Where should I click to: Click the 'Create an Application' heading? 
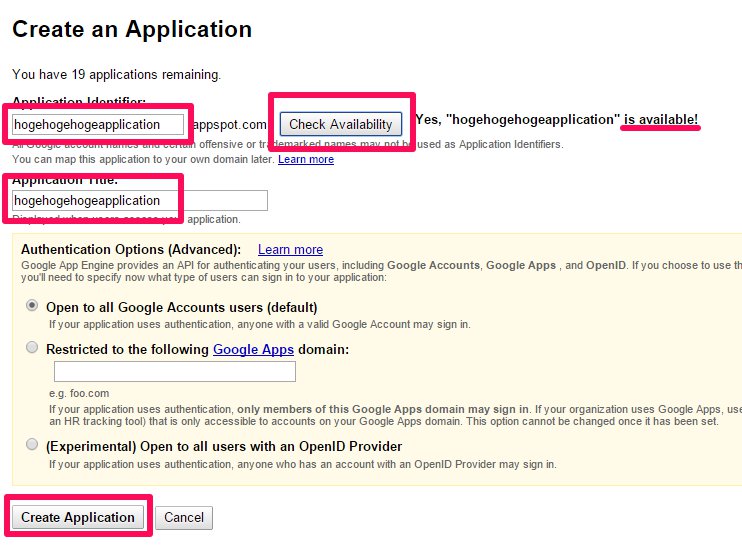coord(132,29)
